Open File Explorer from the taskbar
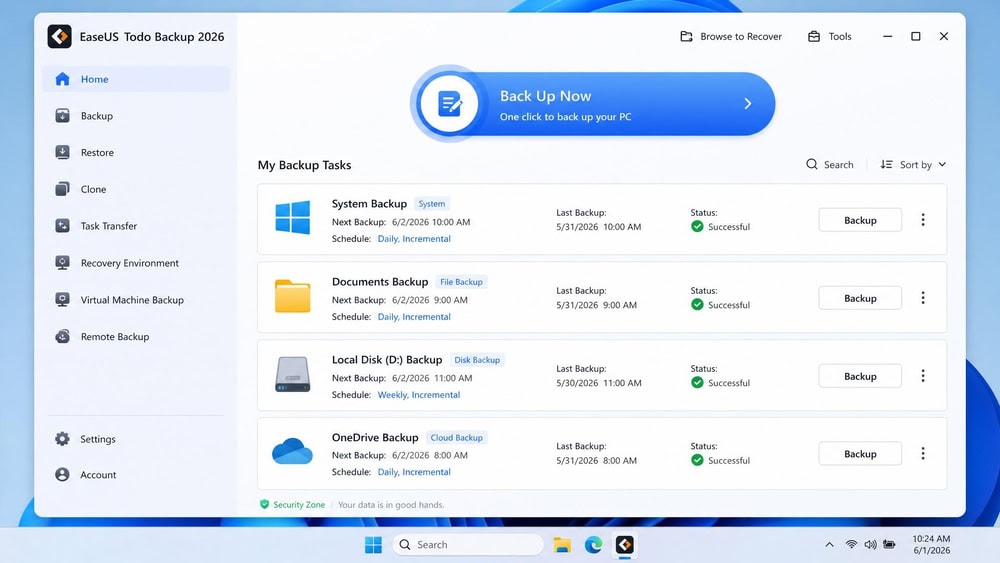Image resolution: width=1000 pixels, height=563 pixels. (x=562, y=545)
